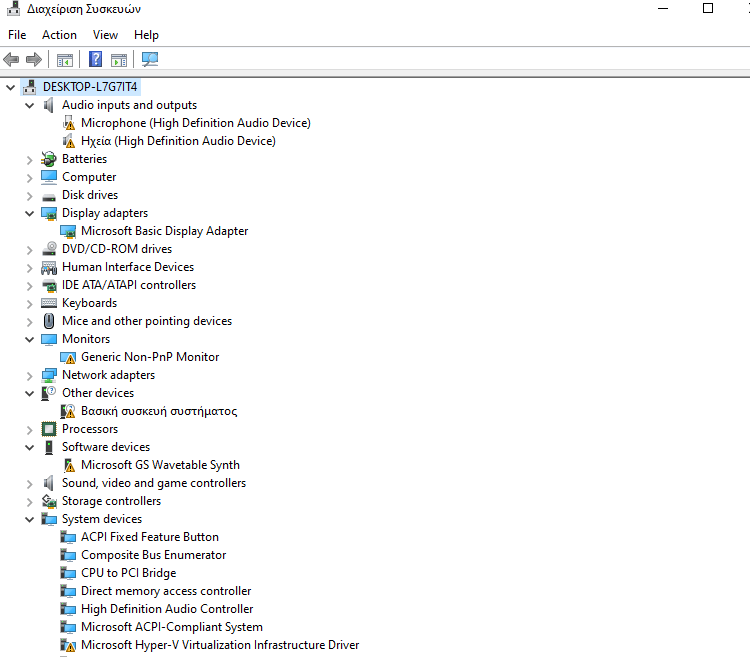This screenshot has height=657, width=750.
Task: Collapse the Display adapters category
Action: tap(30, 213)
